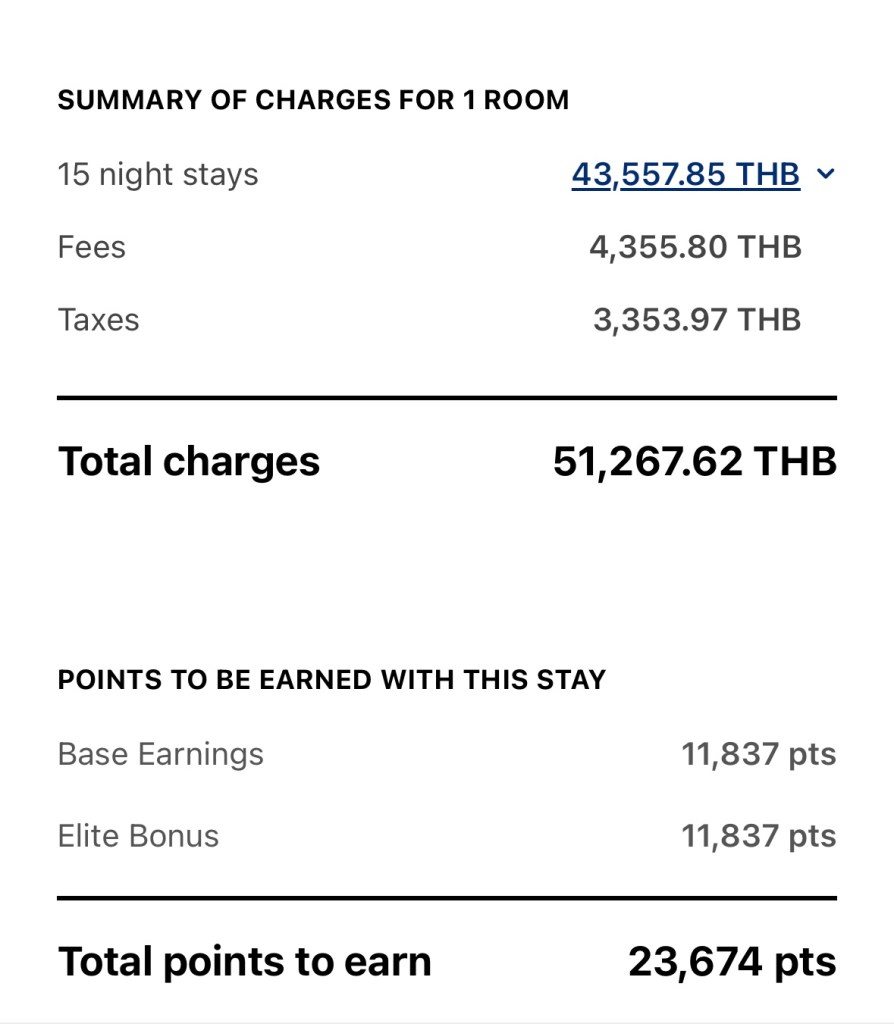Tap the 'Total points to earn' label
The image size is (894, 1024).
(x=245, y=962)
